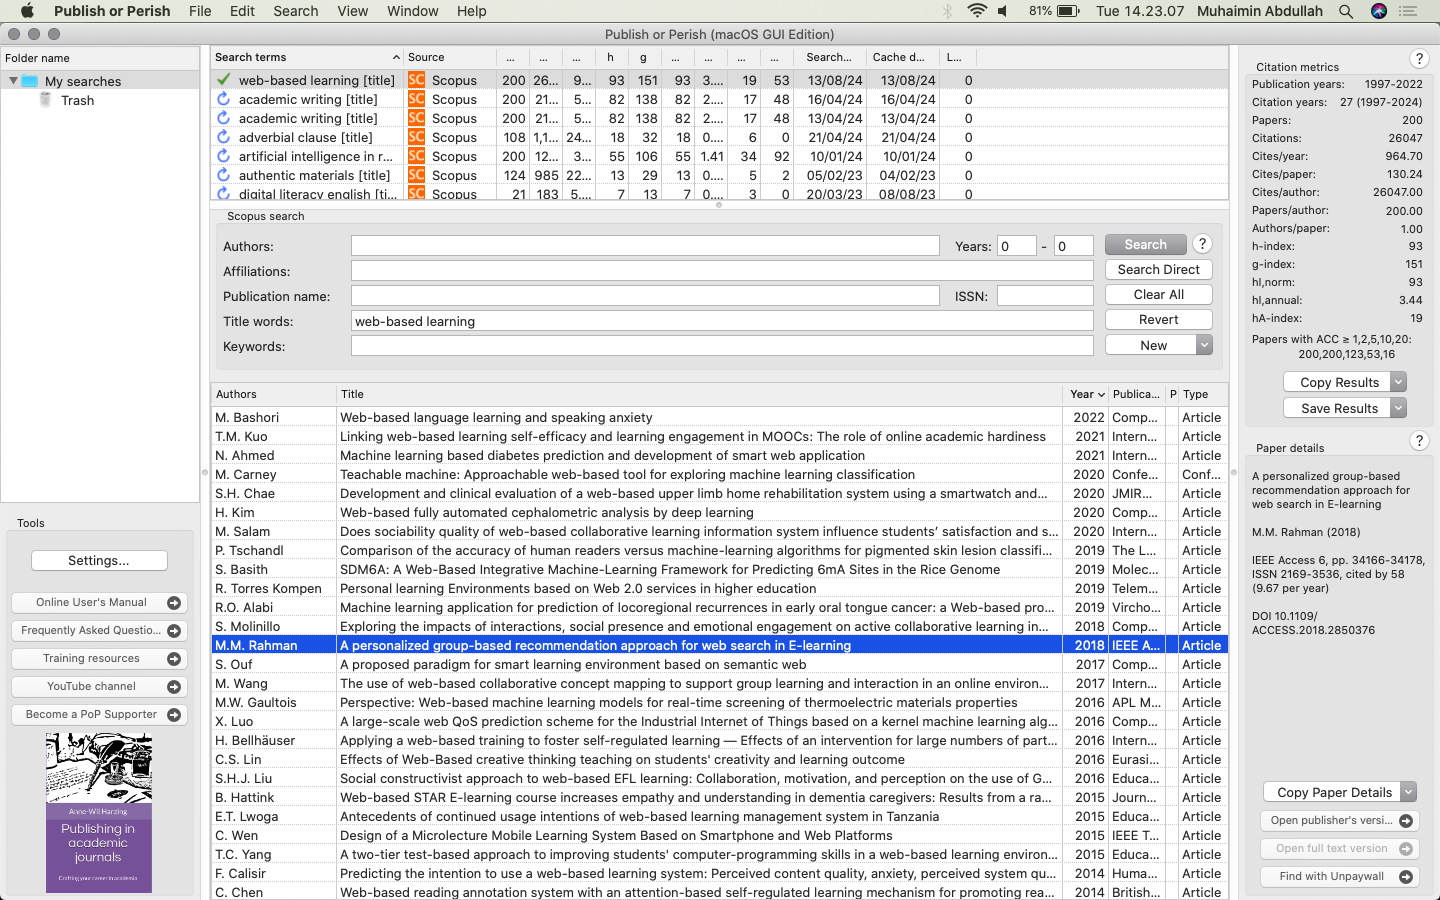Open the View menu
The height and width of the screenshot is (900, 1440).
[x=352, y=11]
